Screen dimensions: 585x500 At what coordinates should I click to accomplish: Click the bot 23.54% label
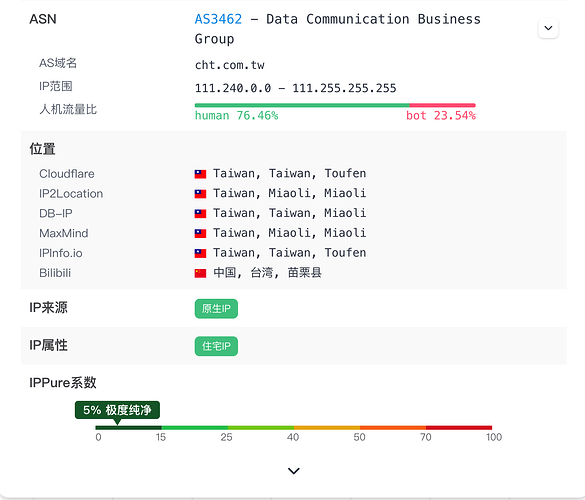tap(441, 116)
